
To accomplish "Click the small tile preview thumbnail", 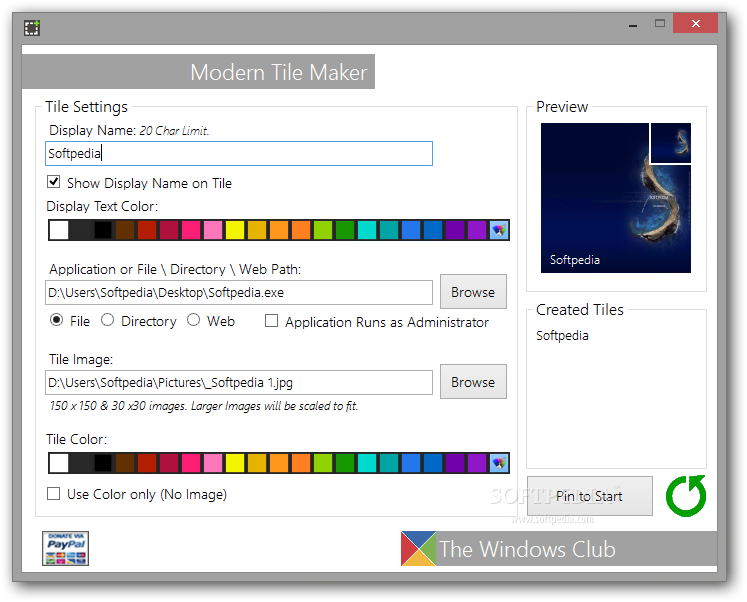I will point(671,143).
